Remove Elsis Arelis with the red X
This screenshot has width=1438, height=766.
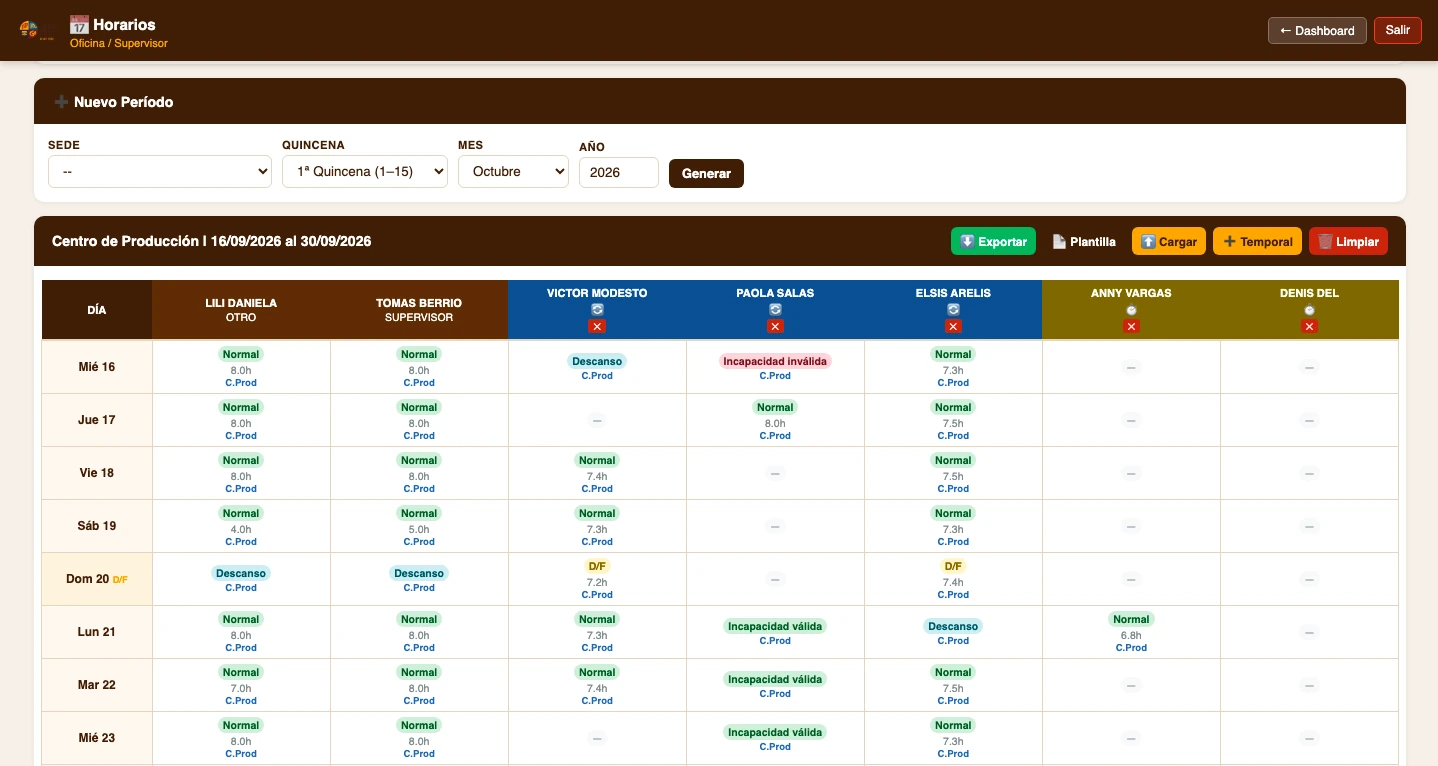[953, 327]
